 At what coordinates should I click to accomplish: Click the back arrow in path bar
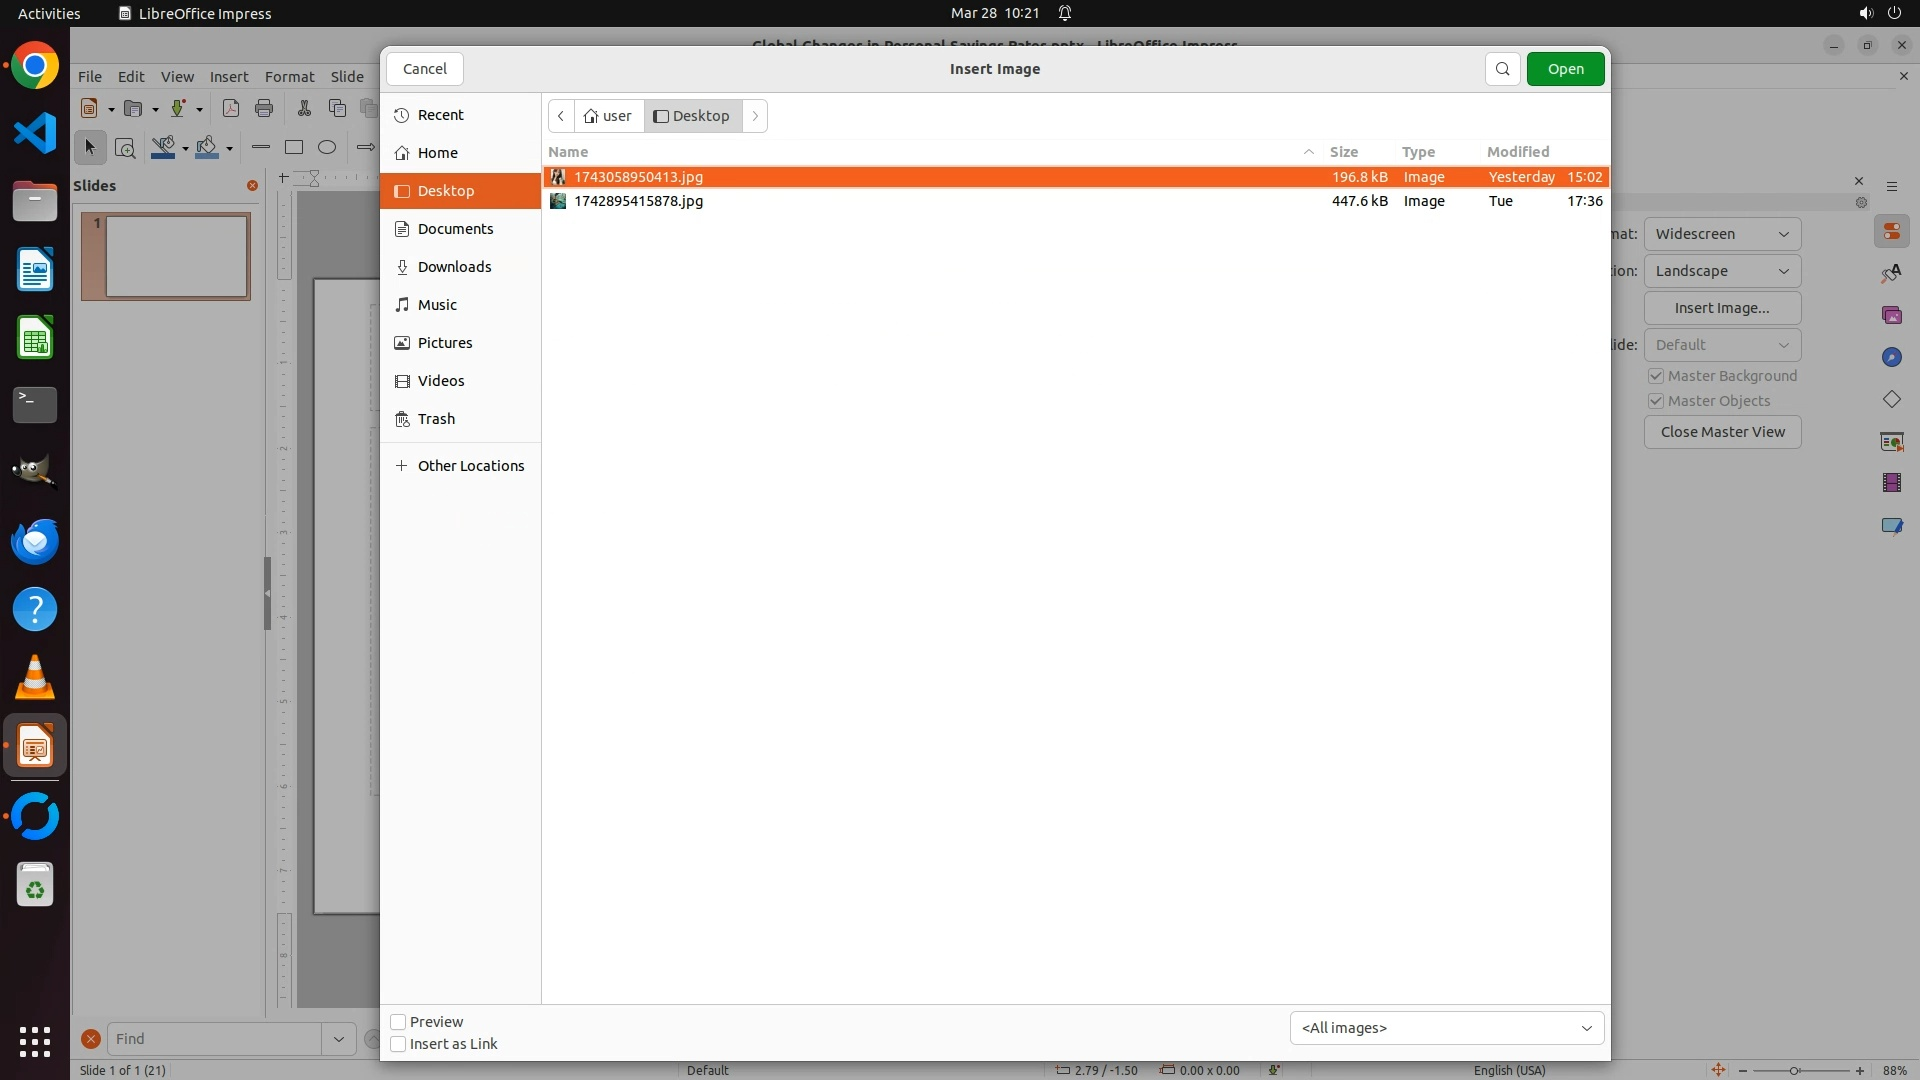pyautogui.click(x=561, y=116)
